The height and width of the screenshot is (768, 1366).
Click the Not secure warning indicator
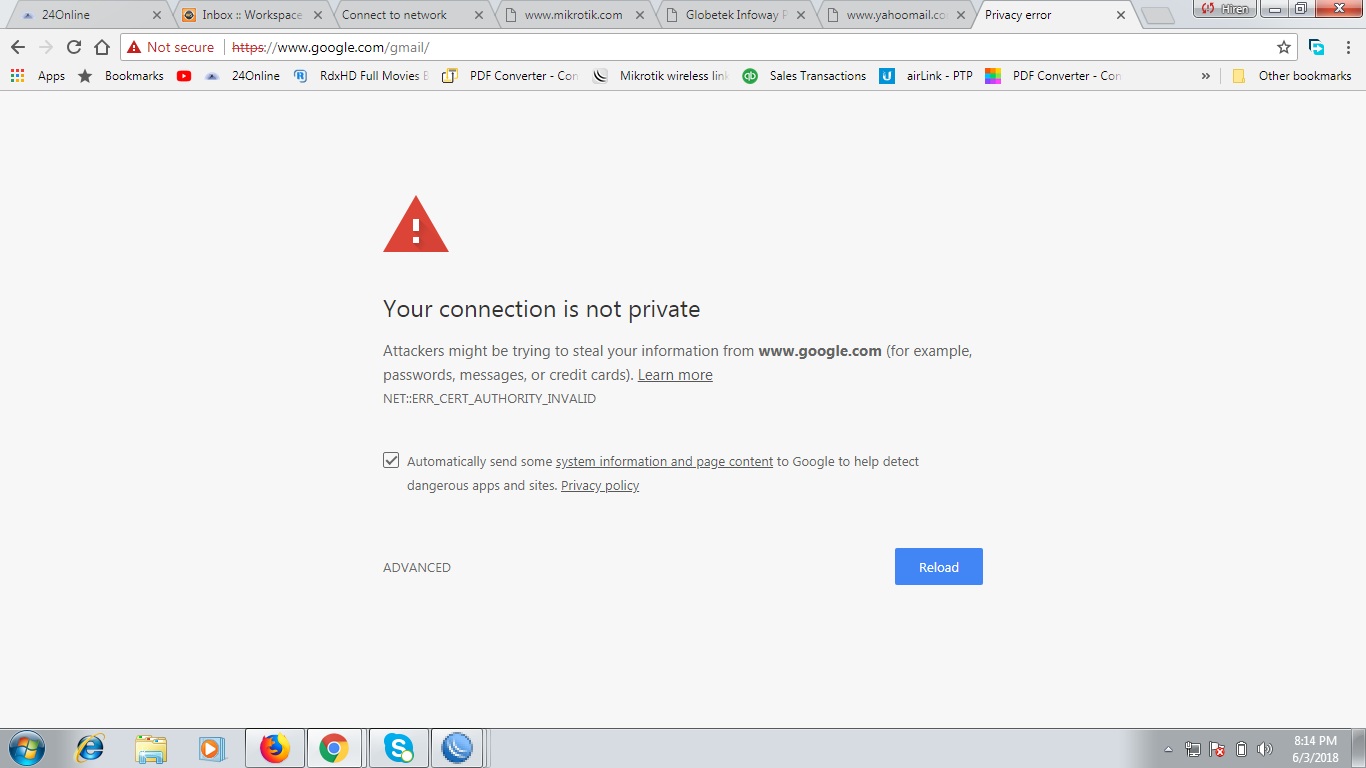coord(170,47)
